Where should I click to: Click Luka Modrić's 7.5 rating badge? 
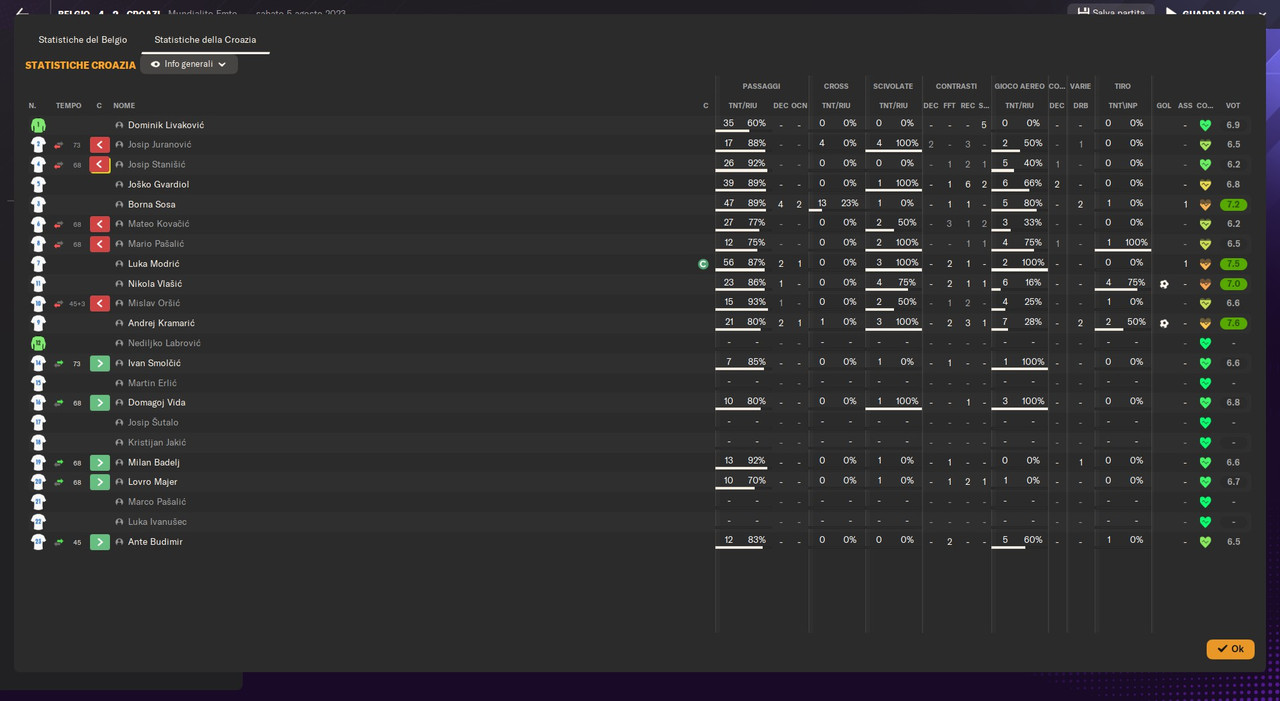(x=1233, y=264)
